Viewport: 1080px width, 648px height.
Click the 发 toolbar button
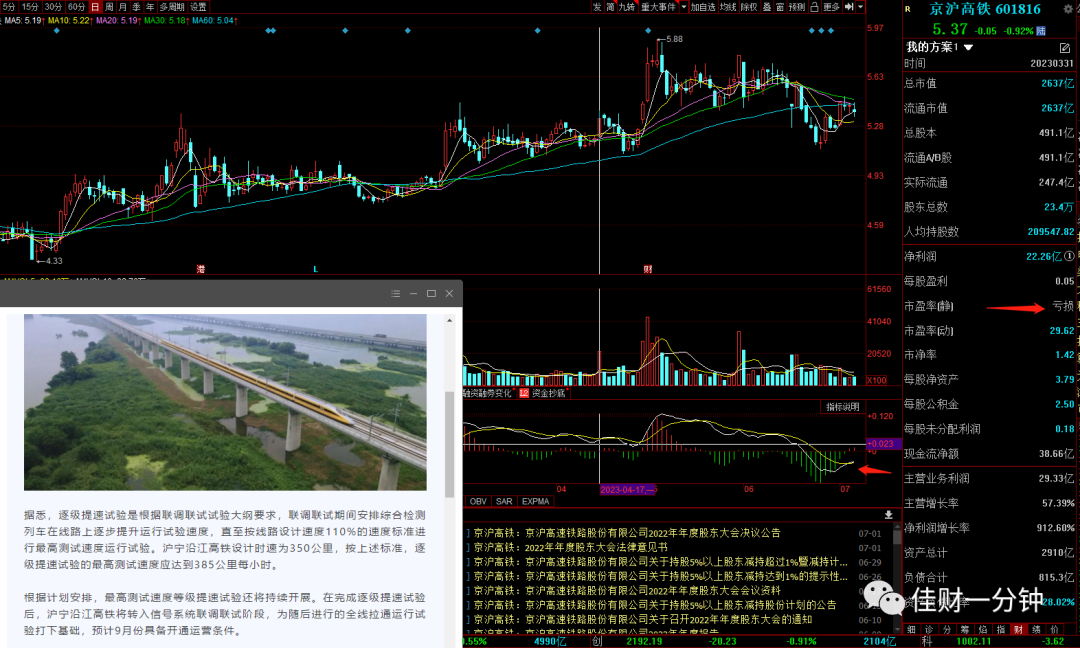tap(596, 6)
